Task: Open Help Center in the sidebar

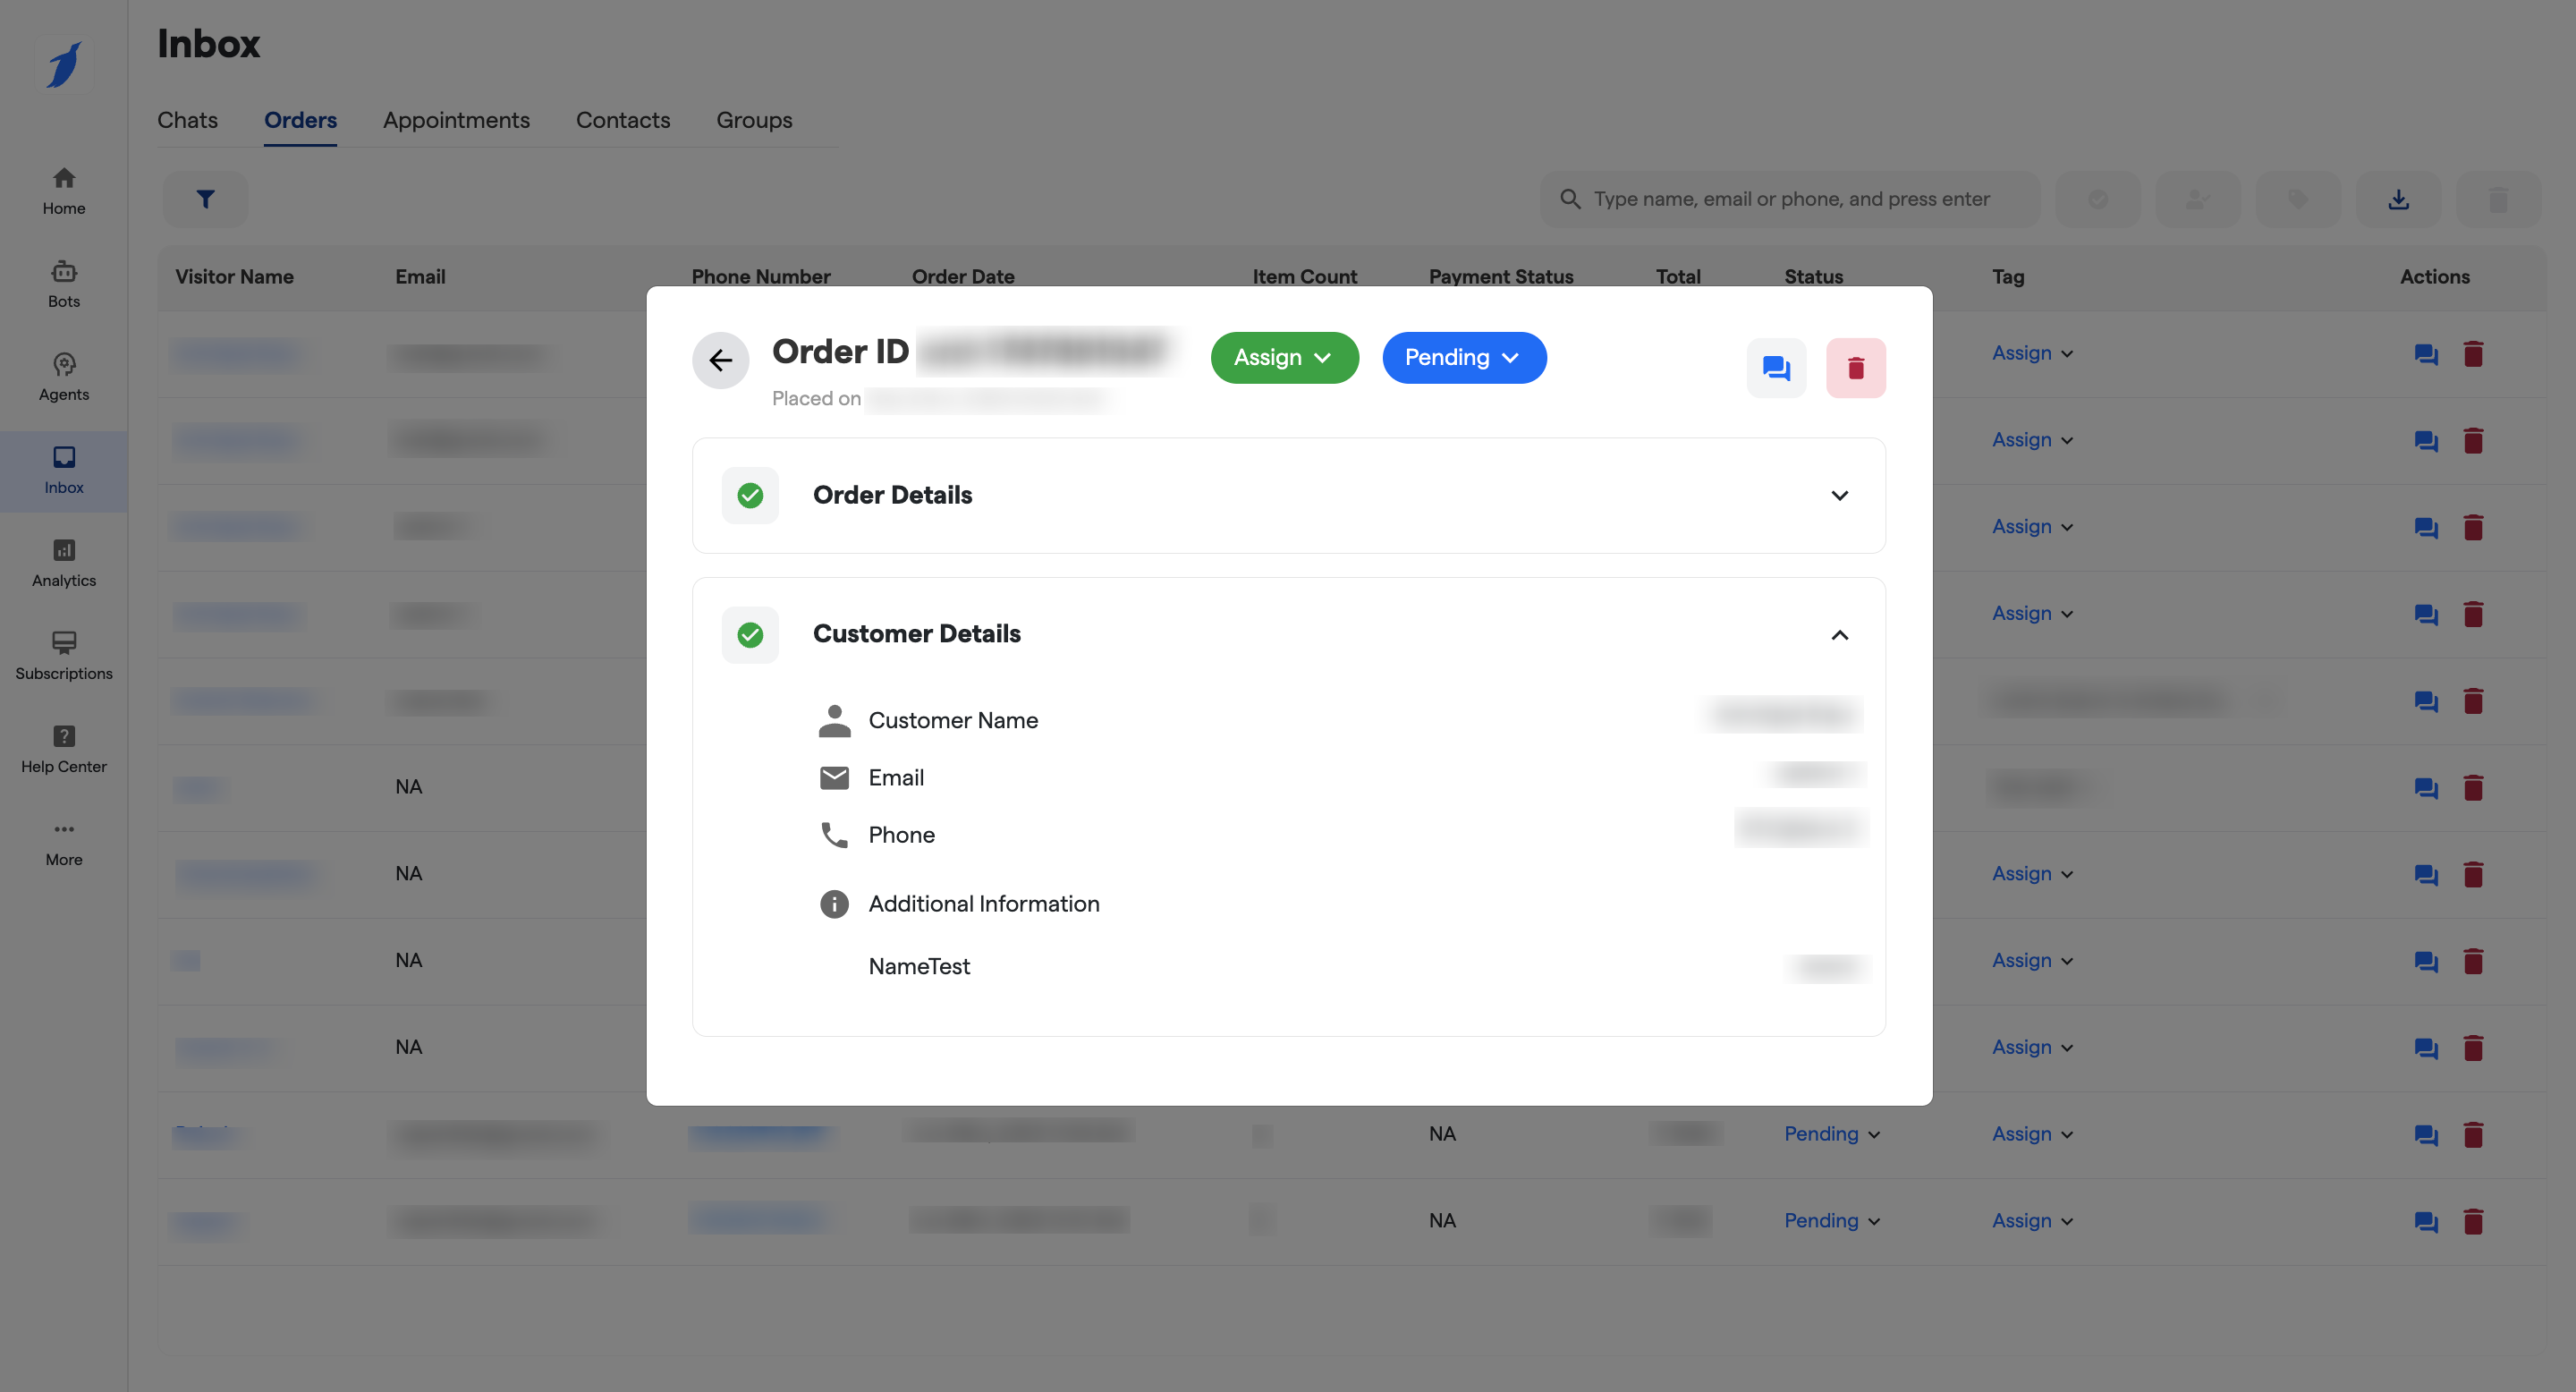Action: click(x=64, y=749)
